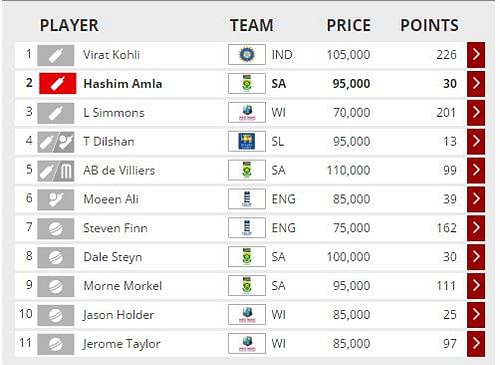Click West Indies badge in L Simmons row
This screenshot has width=500, height=365.
(247, 112)
